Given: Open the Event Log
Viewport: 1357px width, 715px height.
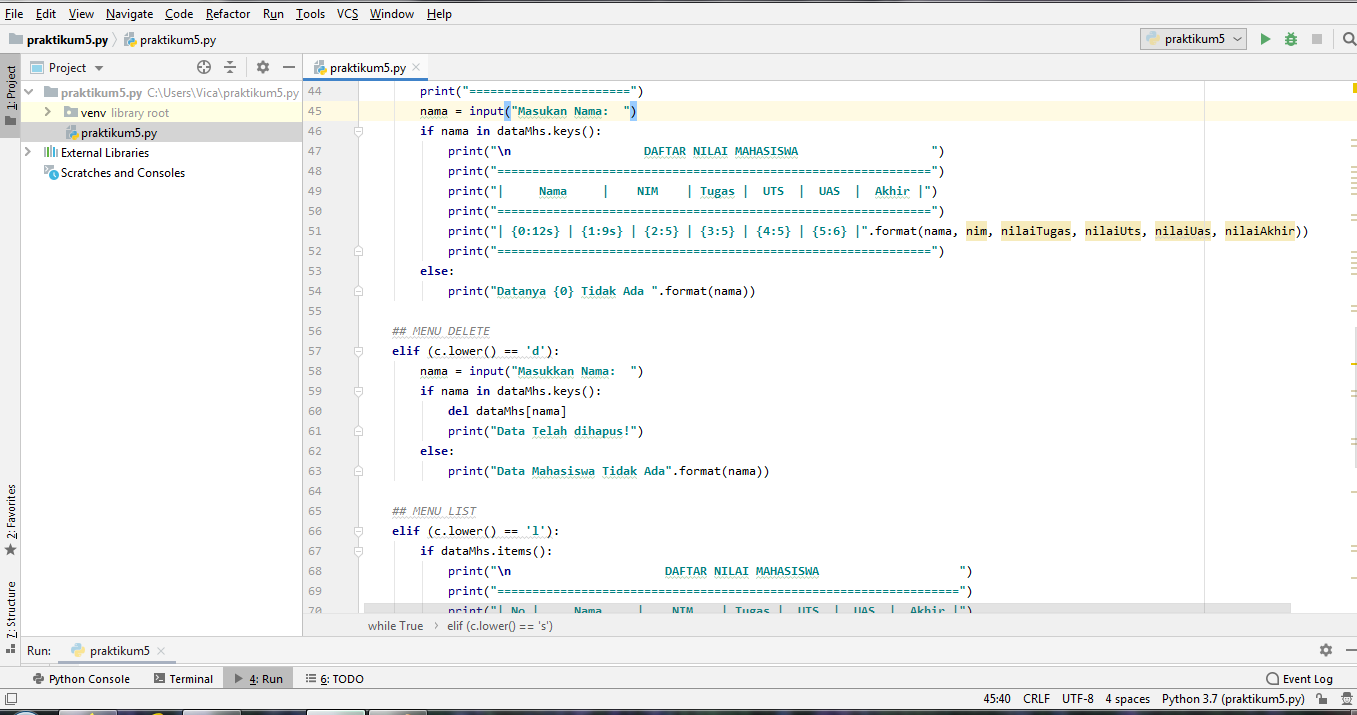Looking at the screenshot, I should 1300,678.
